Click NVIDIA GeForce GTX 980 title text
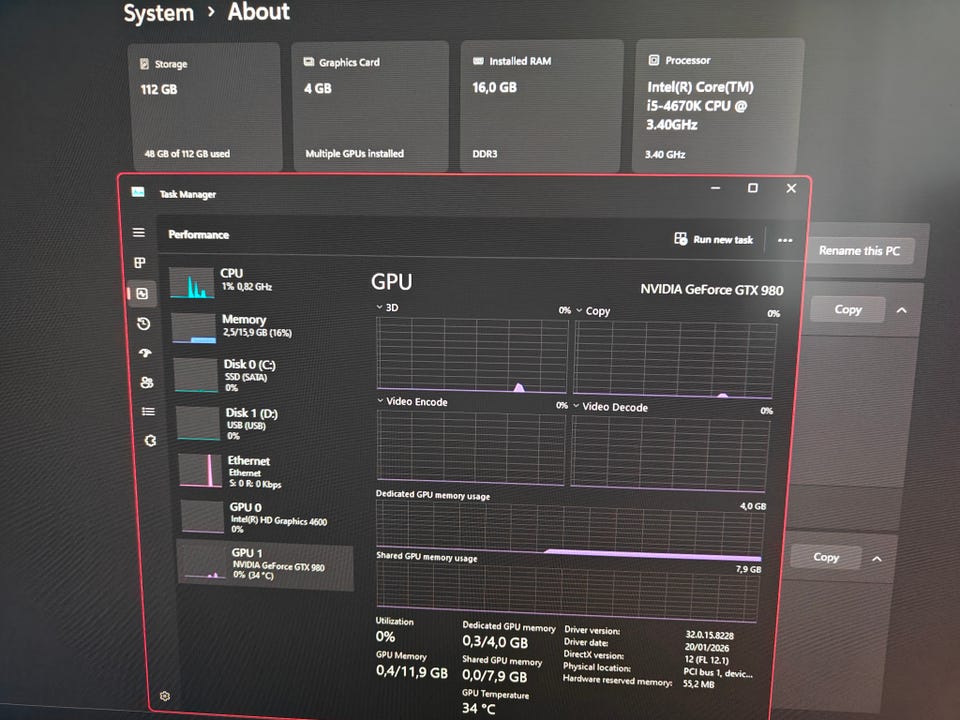Image resolution: width=960 pixels, height=720 pixels. [712, 290]
